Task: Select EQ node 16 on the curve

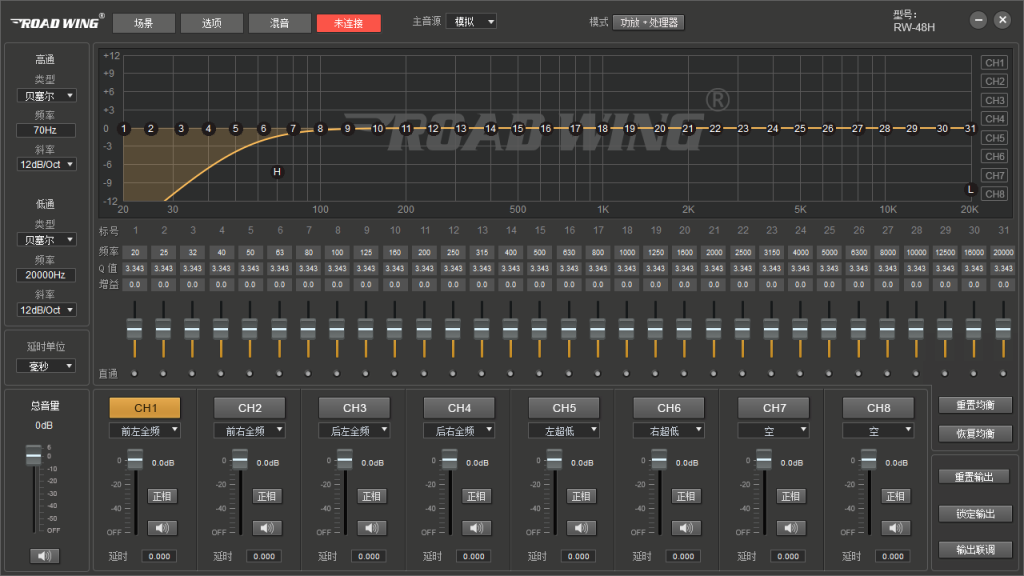Action: point(545,129)
